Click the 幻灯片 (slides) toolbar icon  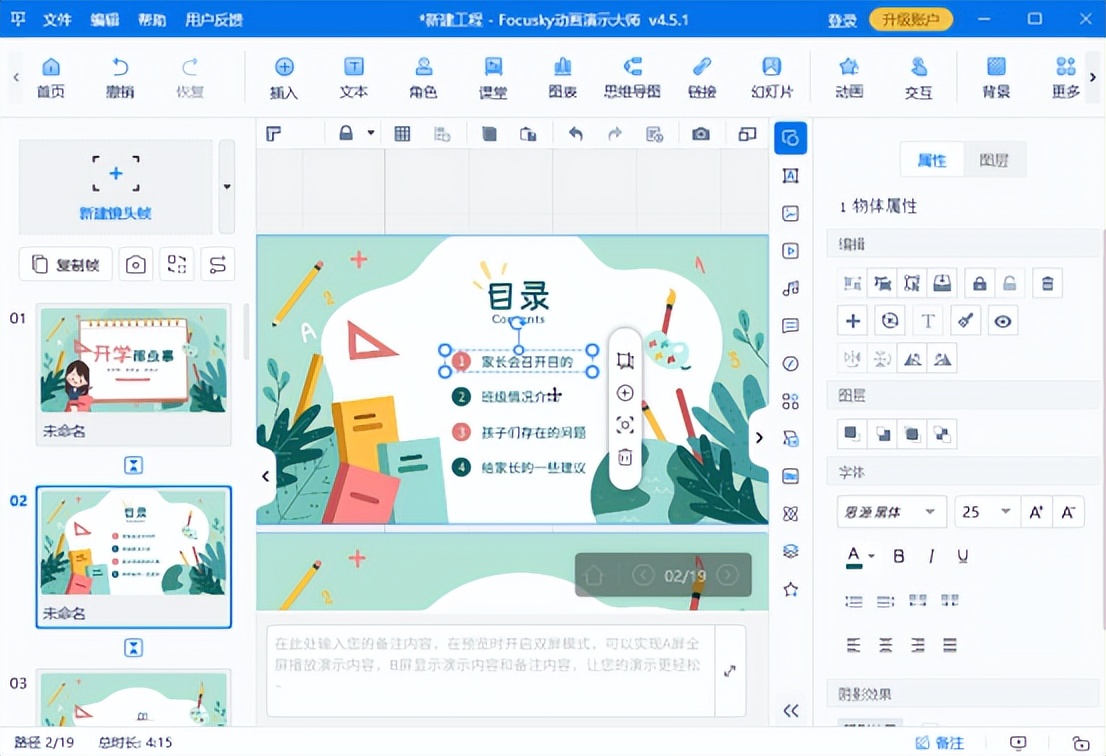(x=770, y=77)
